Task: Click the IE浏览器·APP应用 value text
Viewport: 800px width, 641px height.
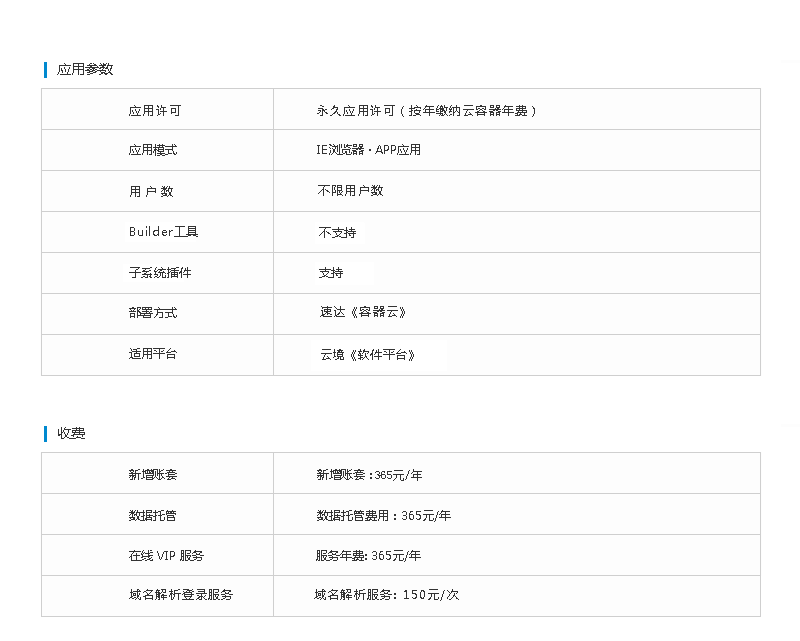Action: [x=368, y=150]
